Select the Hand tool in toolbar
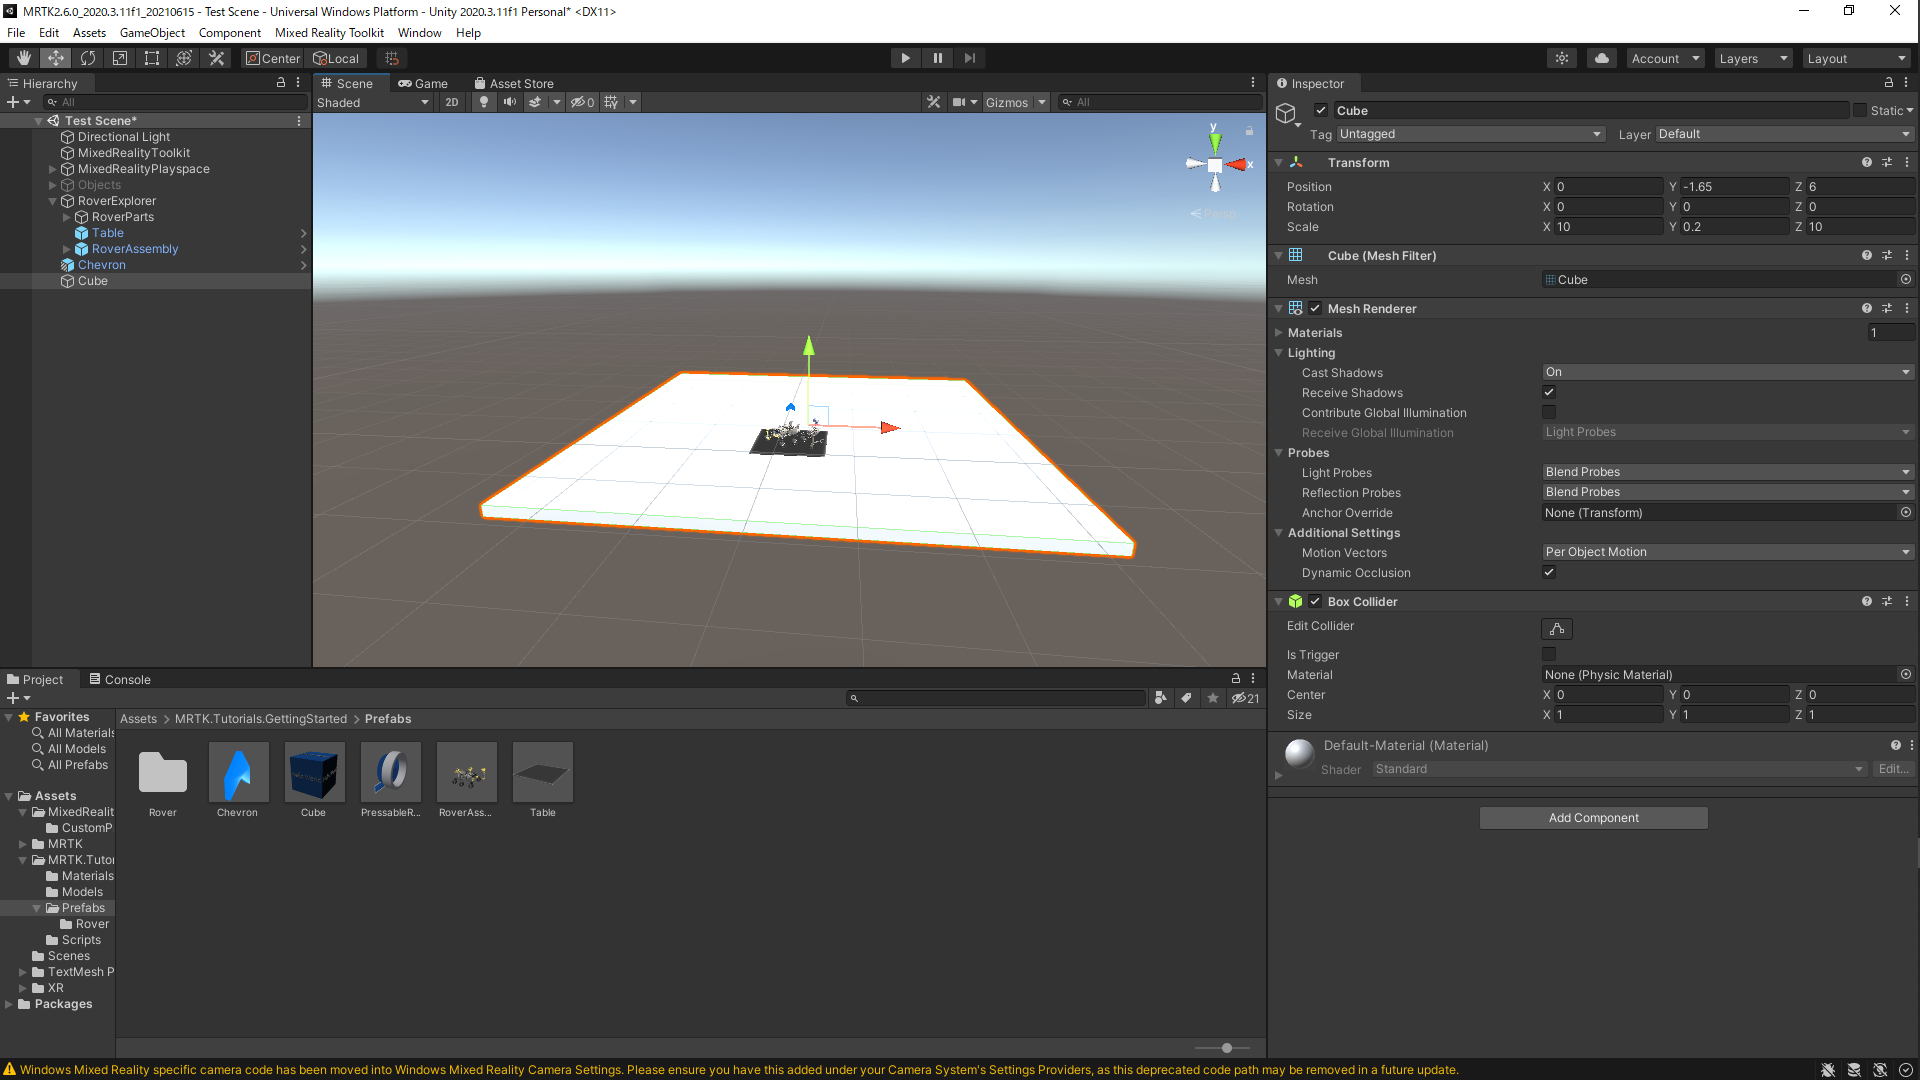 [24, 58]
